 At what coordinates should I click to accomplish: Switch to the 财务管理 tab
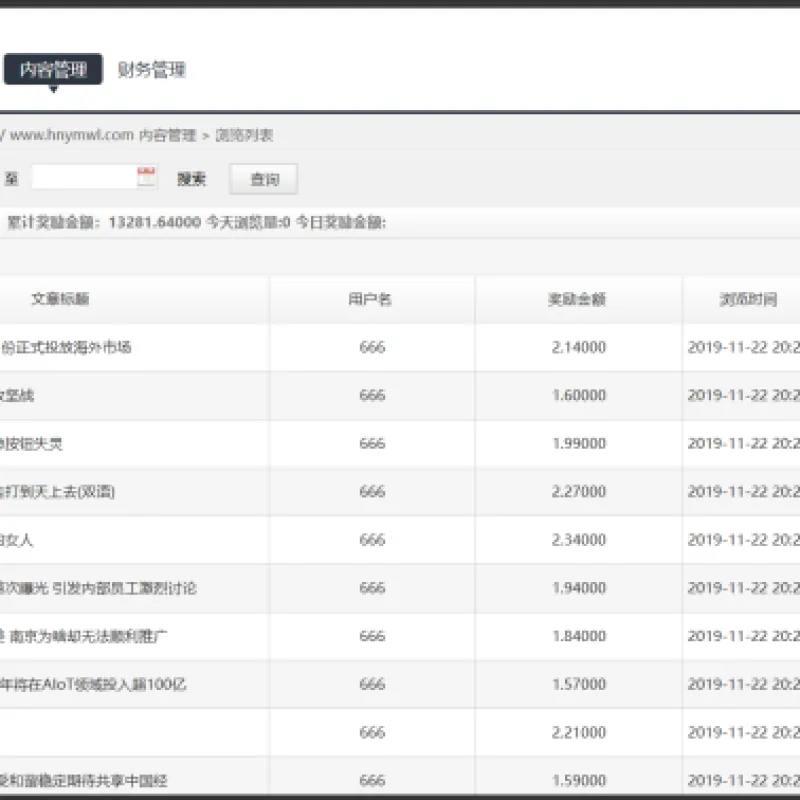point(152,69)
